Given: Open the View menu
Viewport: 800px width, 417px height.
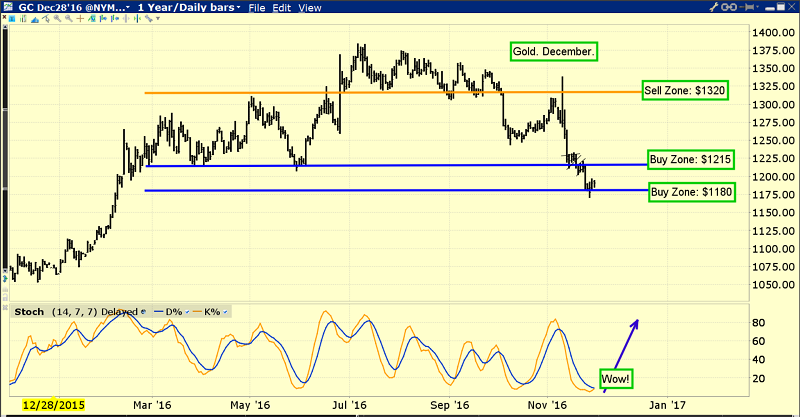Looking at the screenshot, I should pos(310,8).
